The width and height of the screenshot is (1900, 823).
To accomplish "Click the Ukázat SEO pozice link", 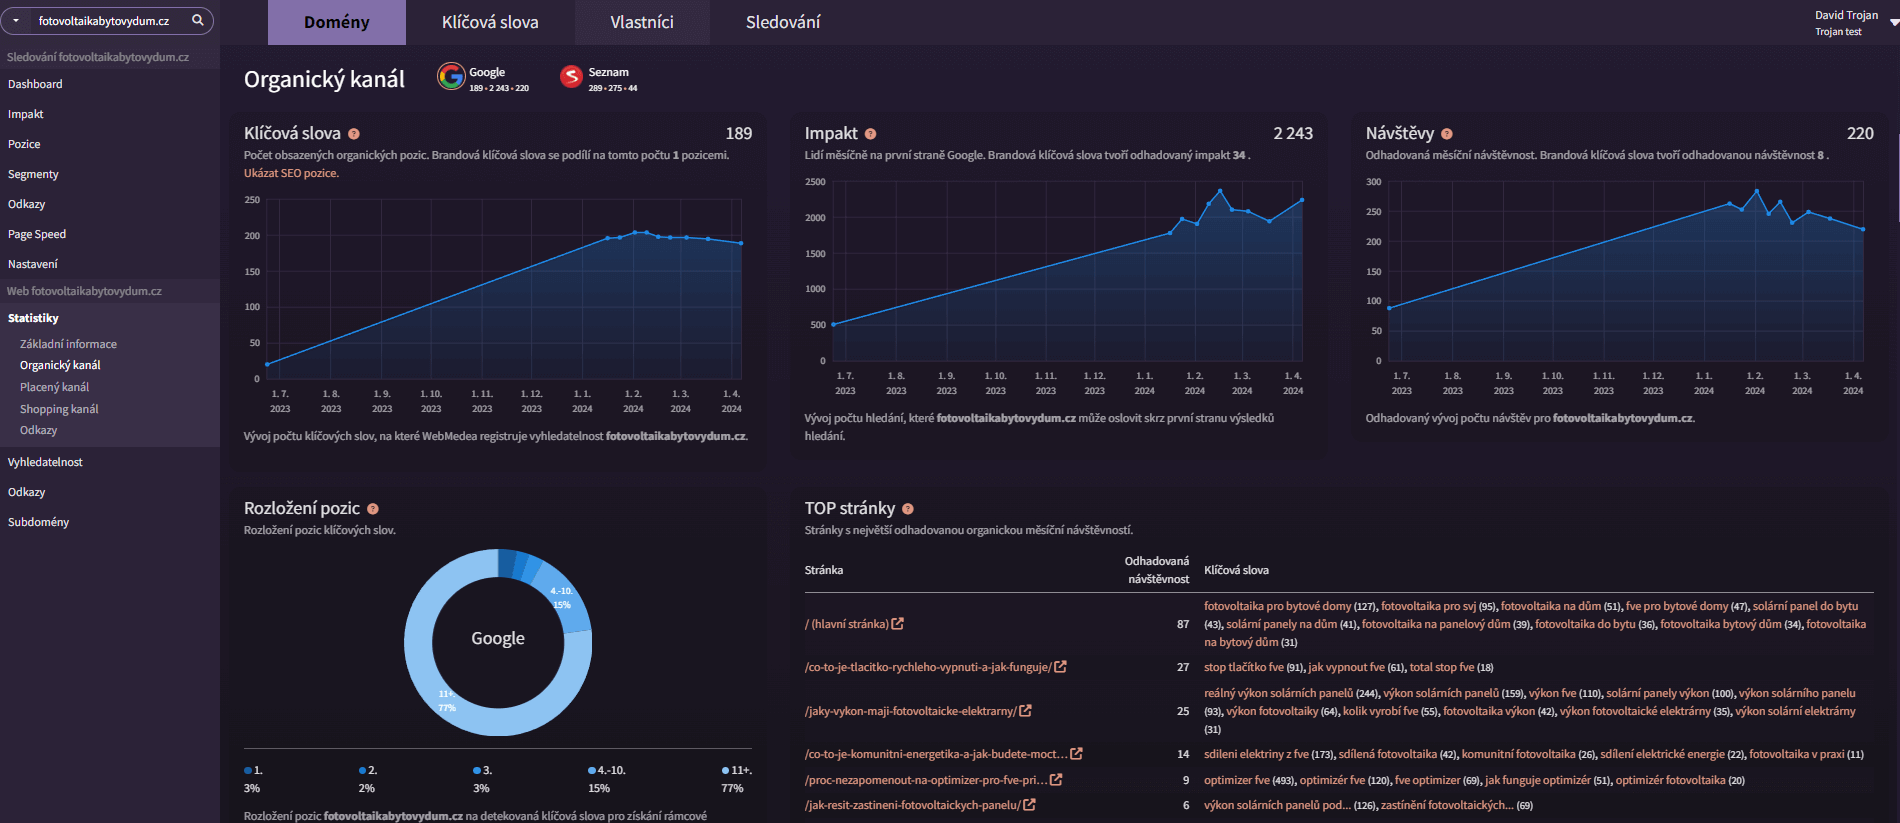I will [291, 173].
